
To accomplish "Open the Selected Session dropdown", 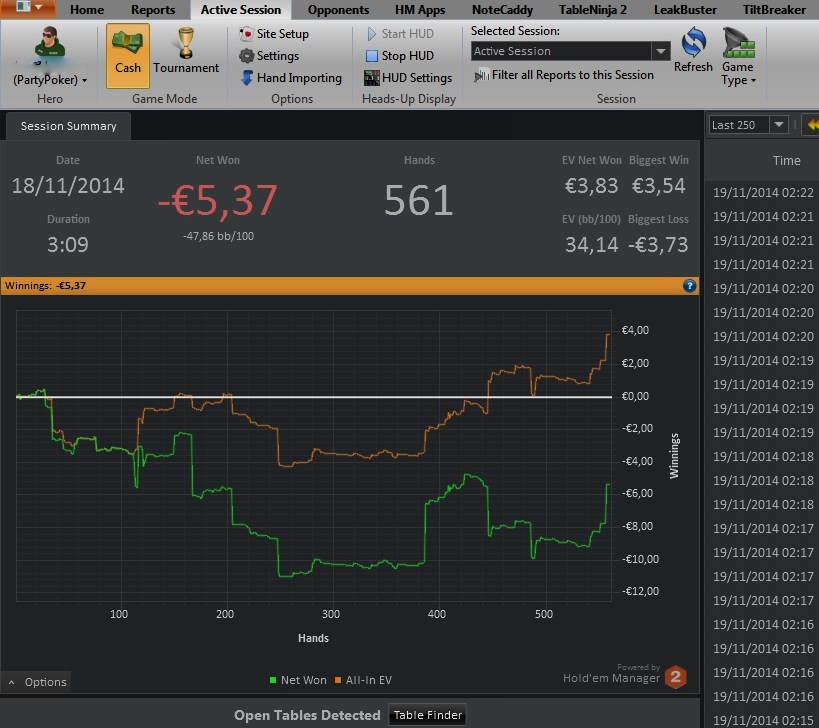I will pyautogui.click(x=661, y=51).
